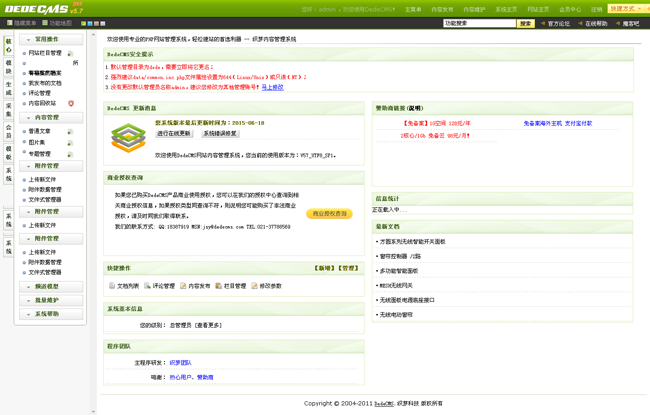Viewport: 650px width, 415px height.
Task: Click 【新增】 in the 快捷操作 header
Action: point(325,268)
